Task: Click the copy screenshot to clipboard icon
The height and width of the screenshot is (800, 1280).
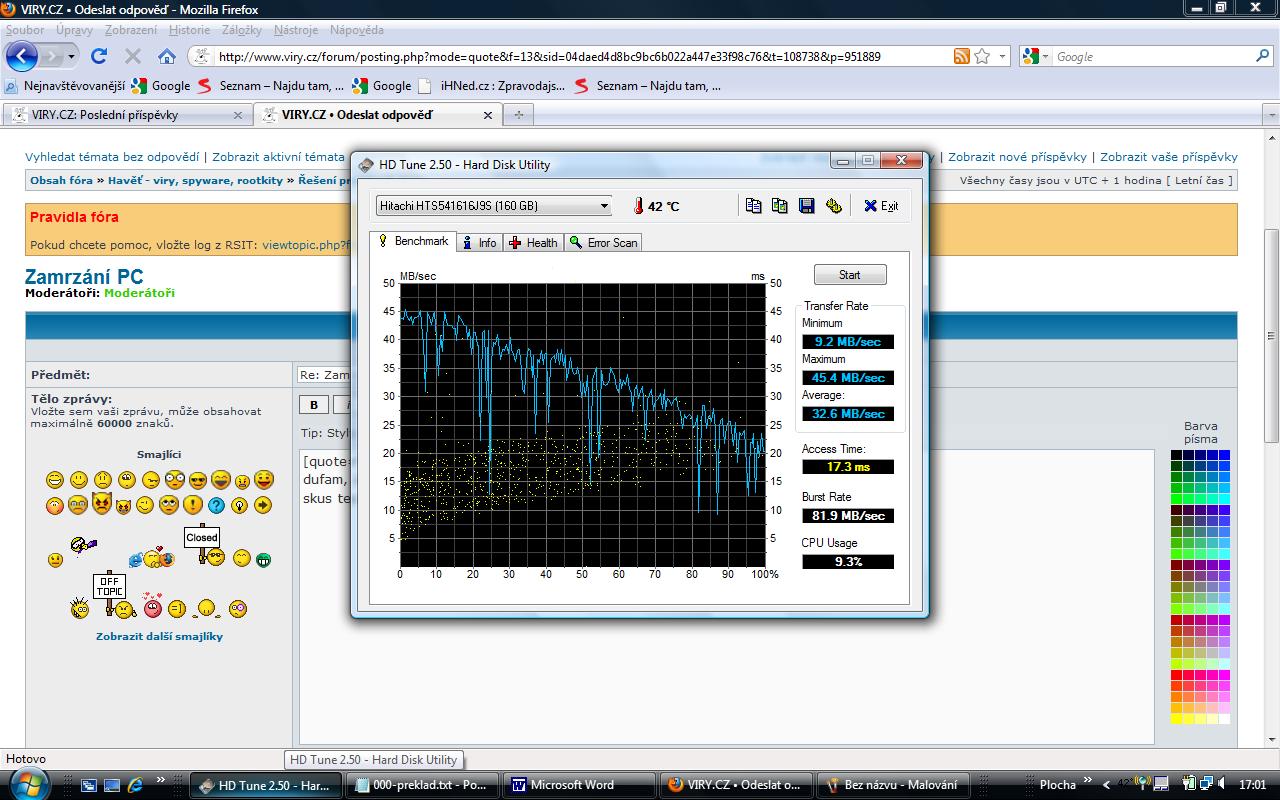Action: pos(780,206)
